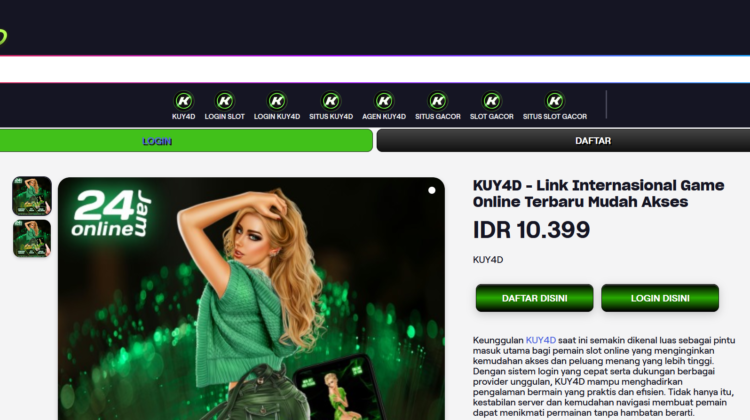Click the LOGIN DISINI button

(660, 298)
